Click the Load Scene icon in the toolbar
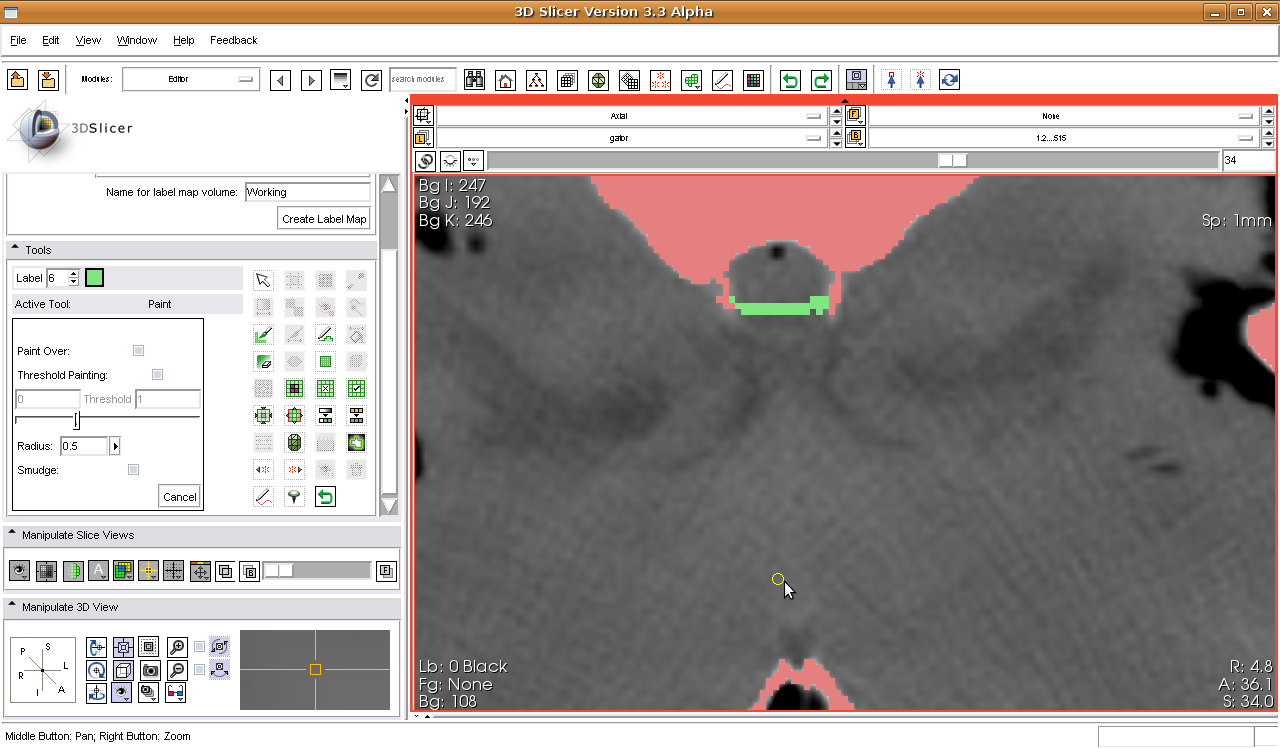 point(17,80)
